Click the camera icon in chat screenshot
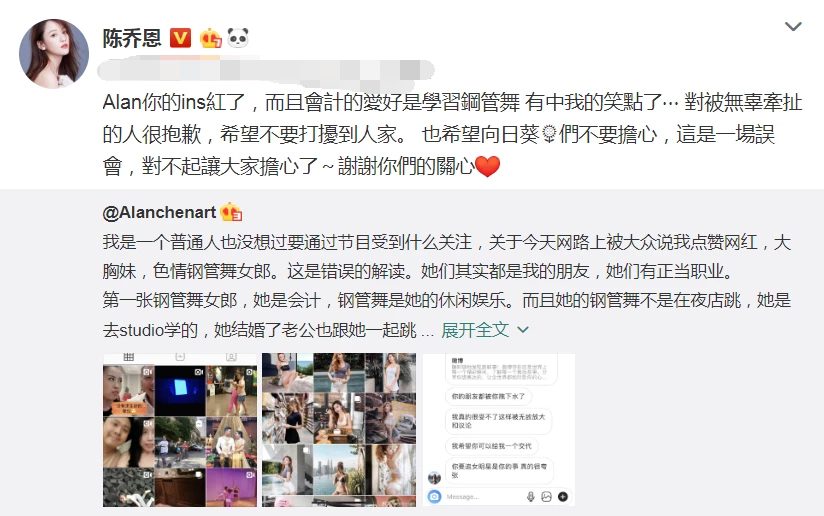Viewport: 824px width, 516px height. point(434,496)
